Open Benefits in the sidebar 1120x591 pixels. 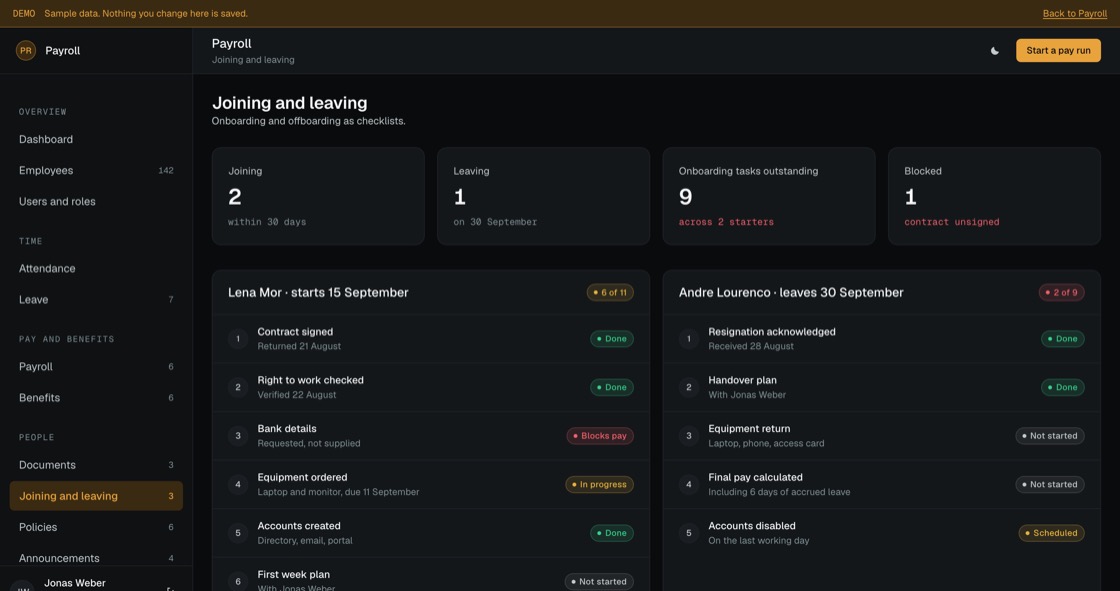tap(96, 397)
